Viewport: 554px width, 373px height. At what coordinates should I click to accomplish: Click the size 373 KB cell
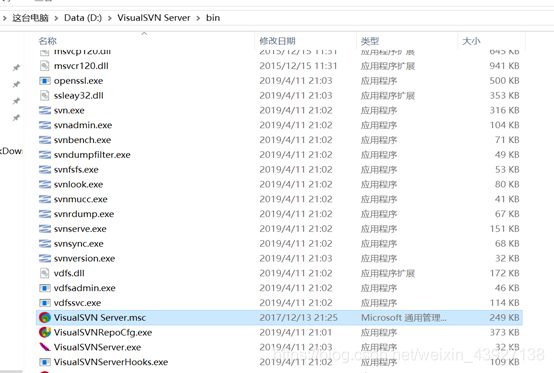pyautogui.click(x=505, y=332)
